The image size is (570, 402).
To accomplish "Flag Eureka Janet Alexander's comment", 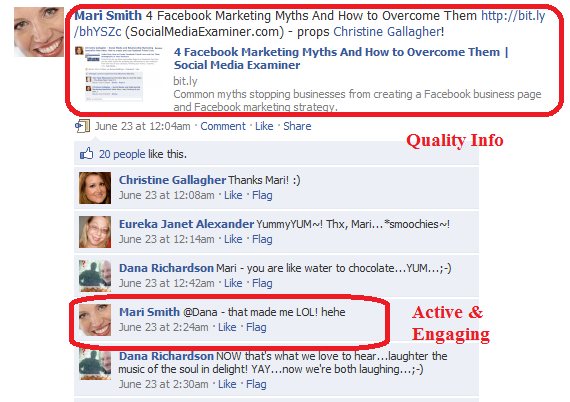I will pyautogui.click(x=262, y=239).
